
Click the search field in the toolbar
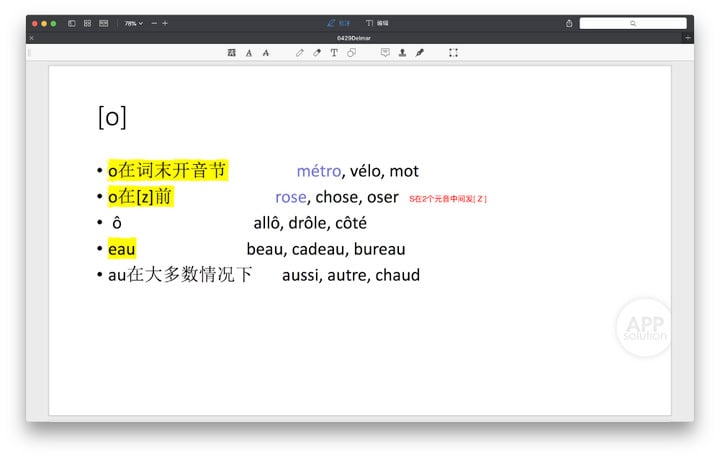point(633,23)
